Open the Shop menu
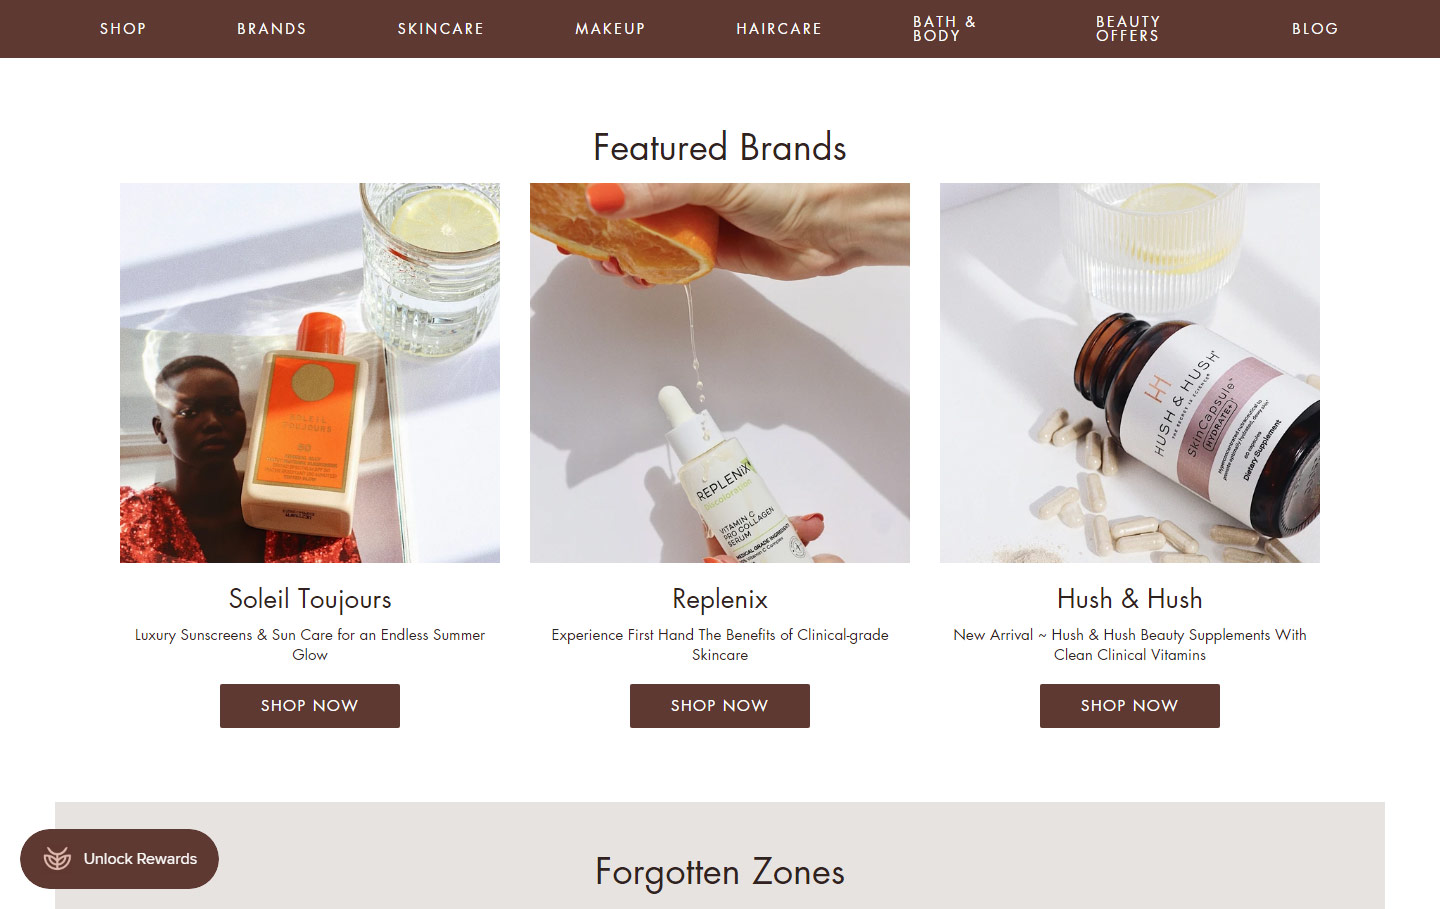 [123, 29]
